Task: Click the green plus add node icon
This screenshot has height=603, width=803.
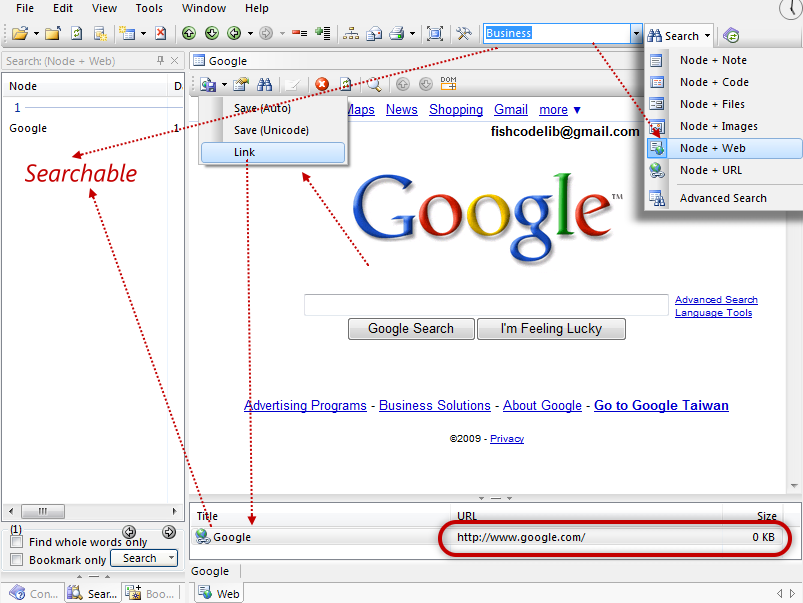Action: click(323, 34)
